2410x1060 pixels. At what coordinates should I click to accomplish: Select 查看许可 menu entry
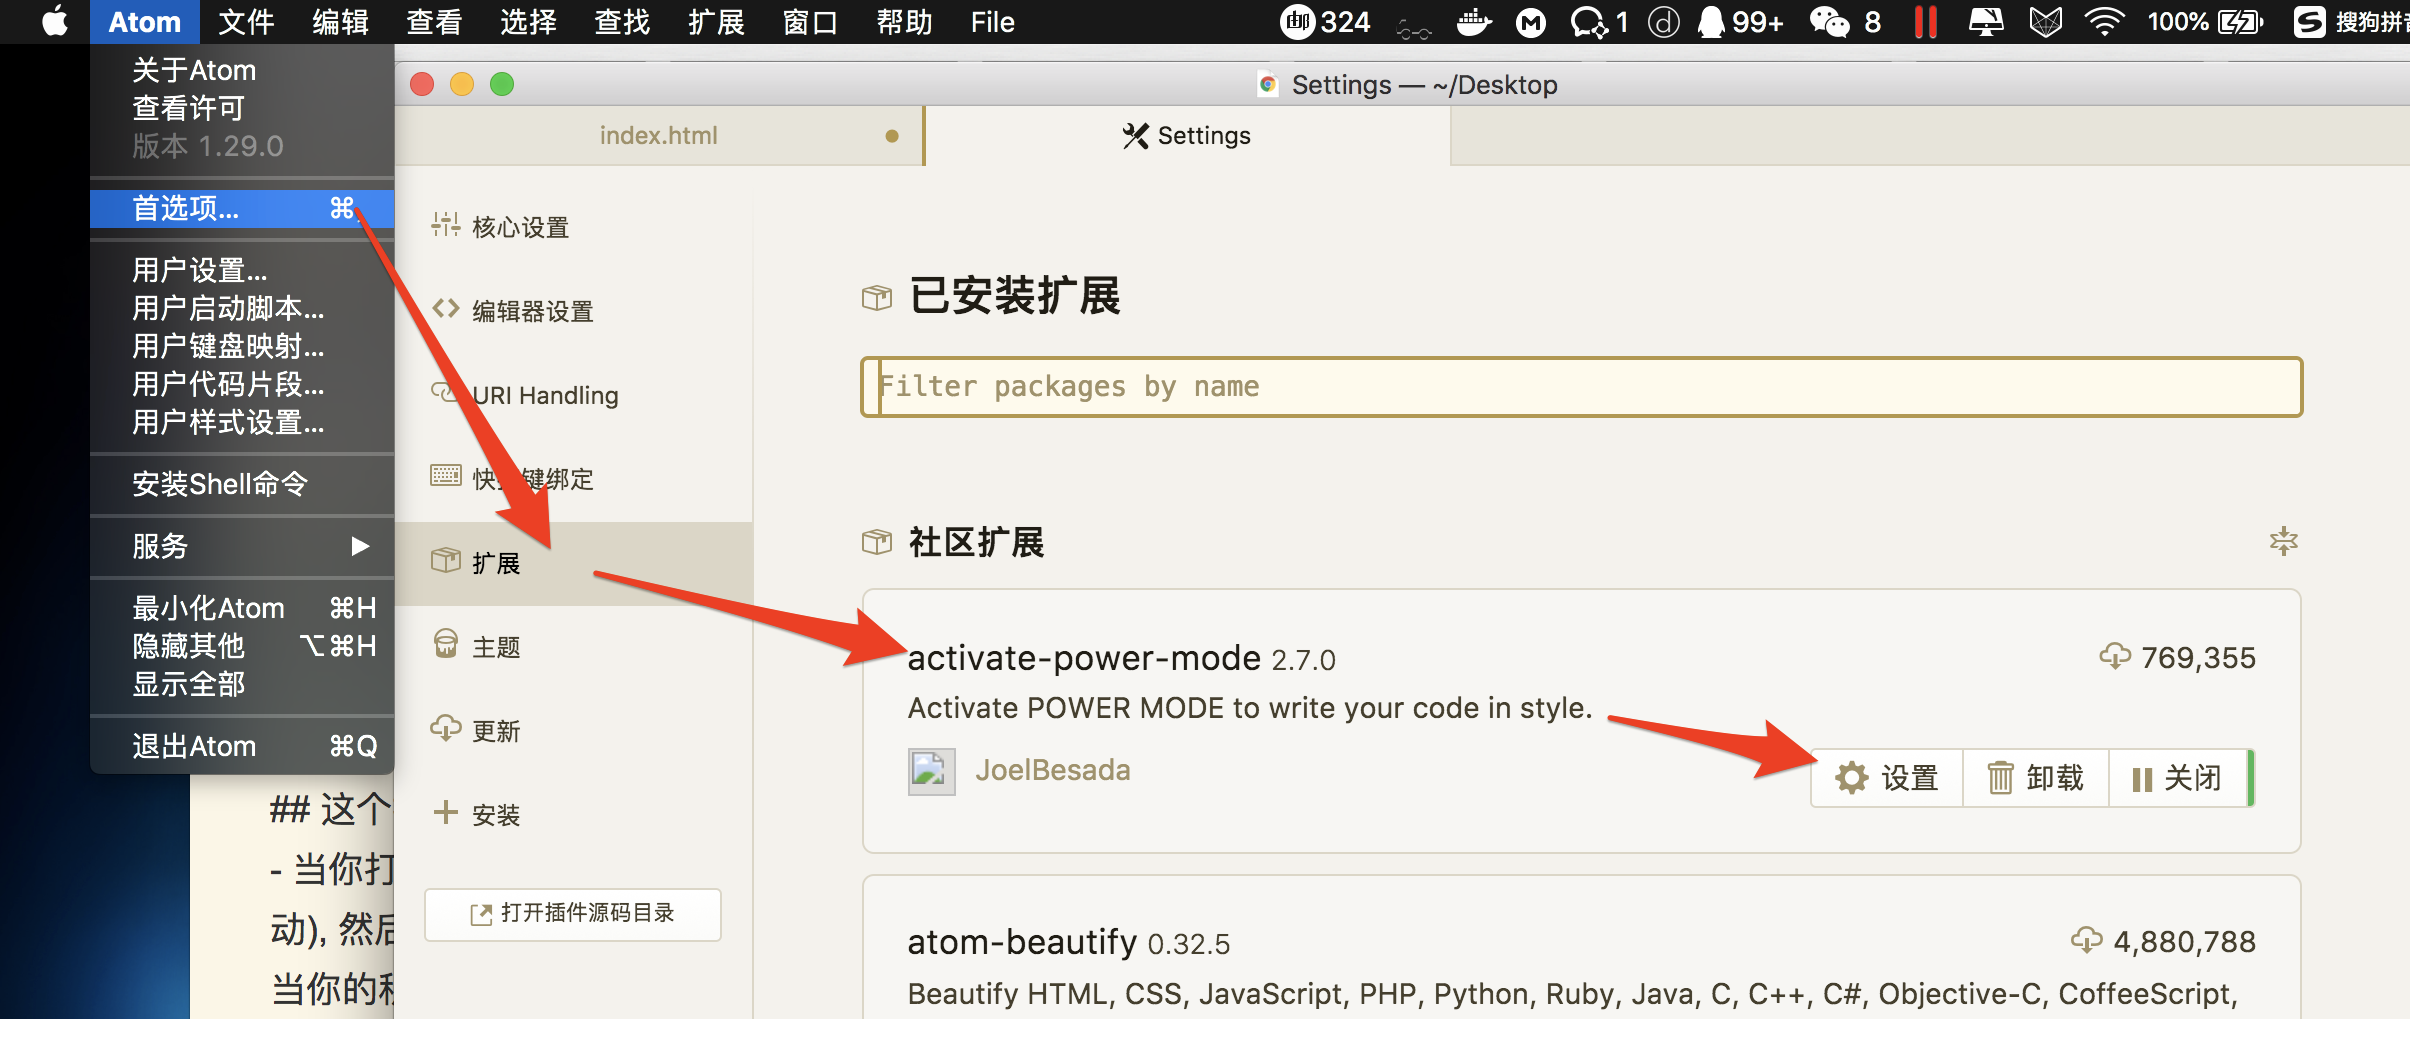tap(242, 108)
